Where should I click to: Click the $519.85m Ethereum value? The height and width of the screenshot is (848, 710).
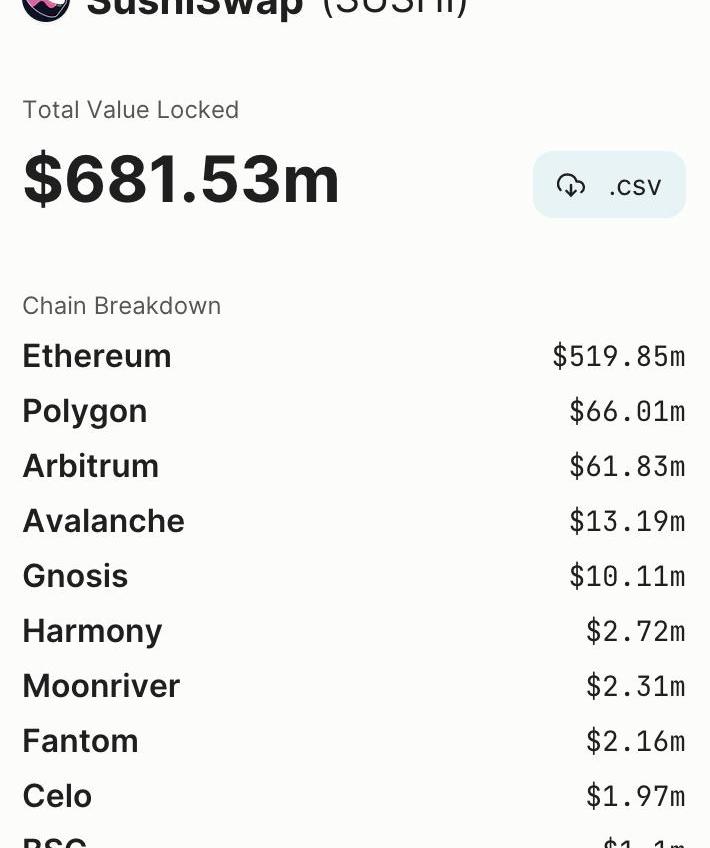click(x=619, y=357)
